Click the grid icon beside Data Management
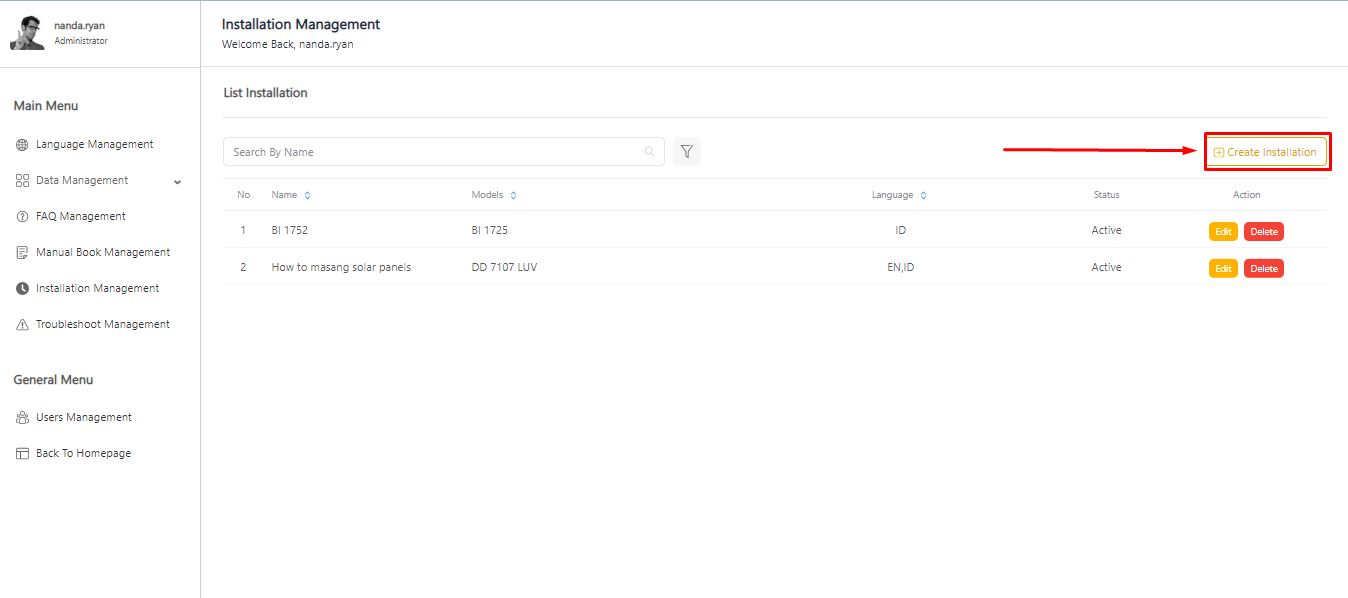1348x598 pixels. point(22,181)
